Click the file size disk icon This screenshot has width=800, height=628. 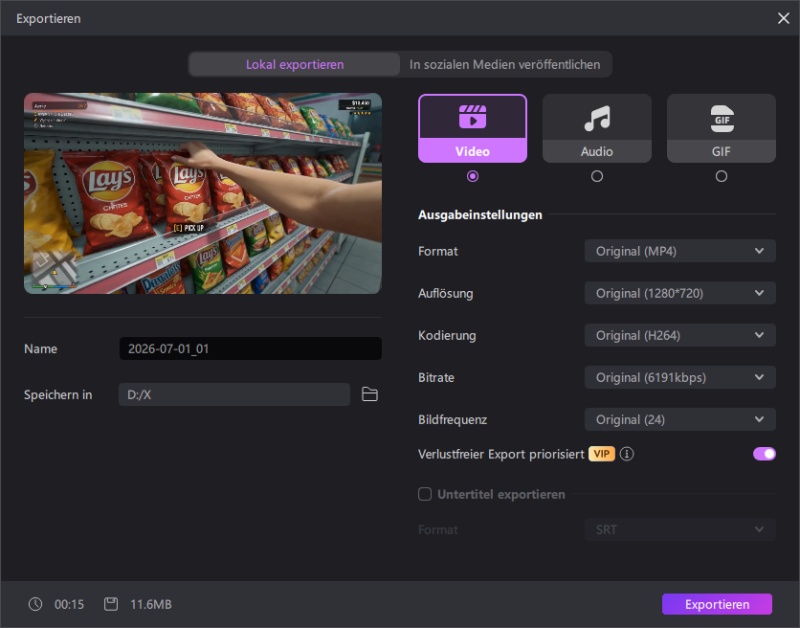pyautogui.click(x=111, y=604)
